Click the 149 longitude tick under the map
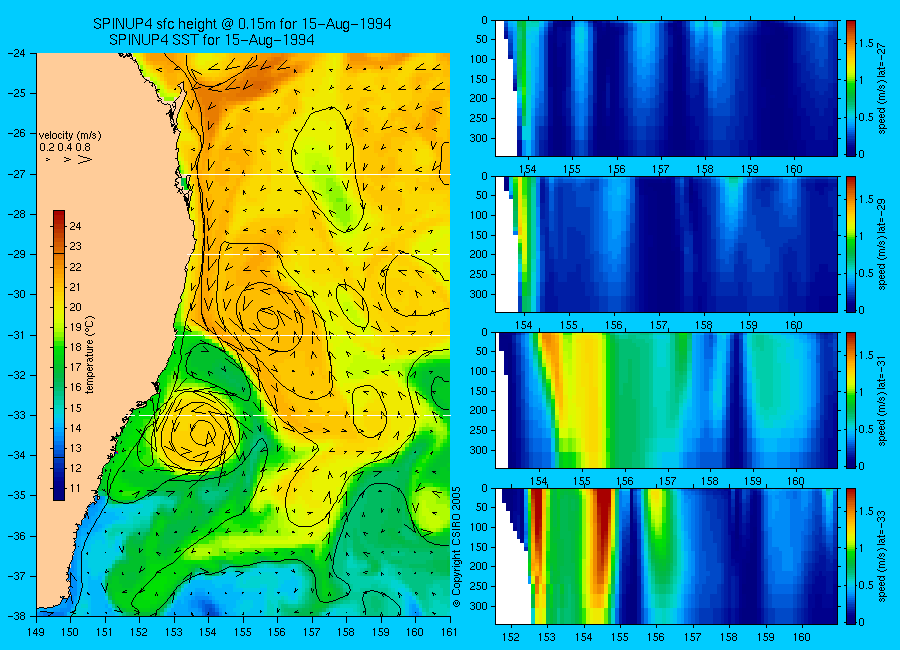The height and width of the screenshot is (650, 900). [x=37, y=632]
